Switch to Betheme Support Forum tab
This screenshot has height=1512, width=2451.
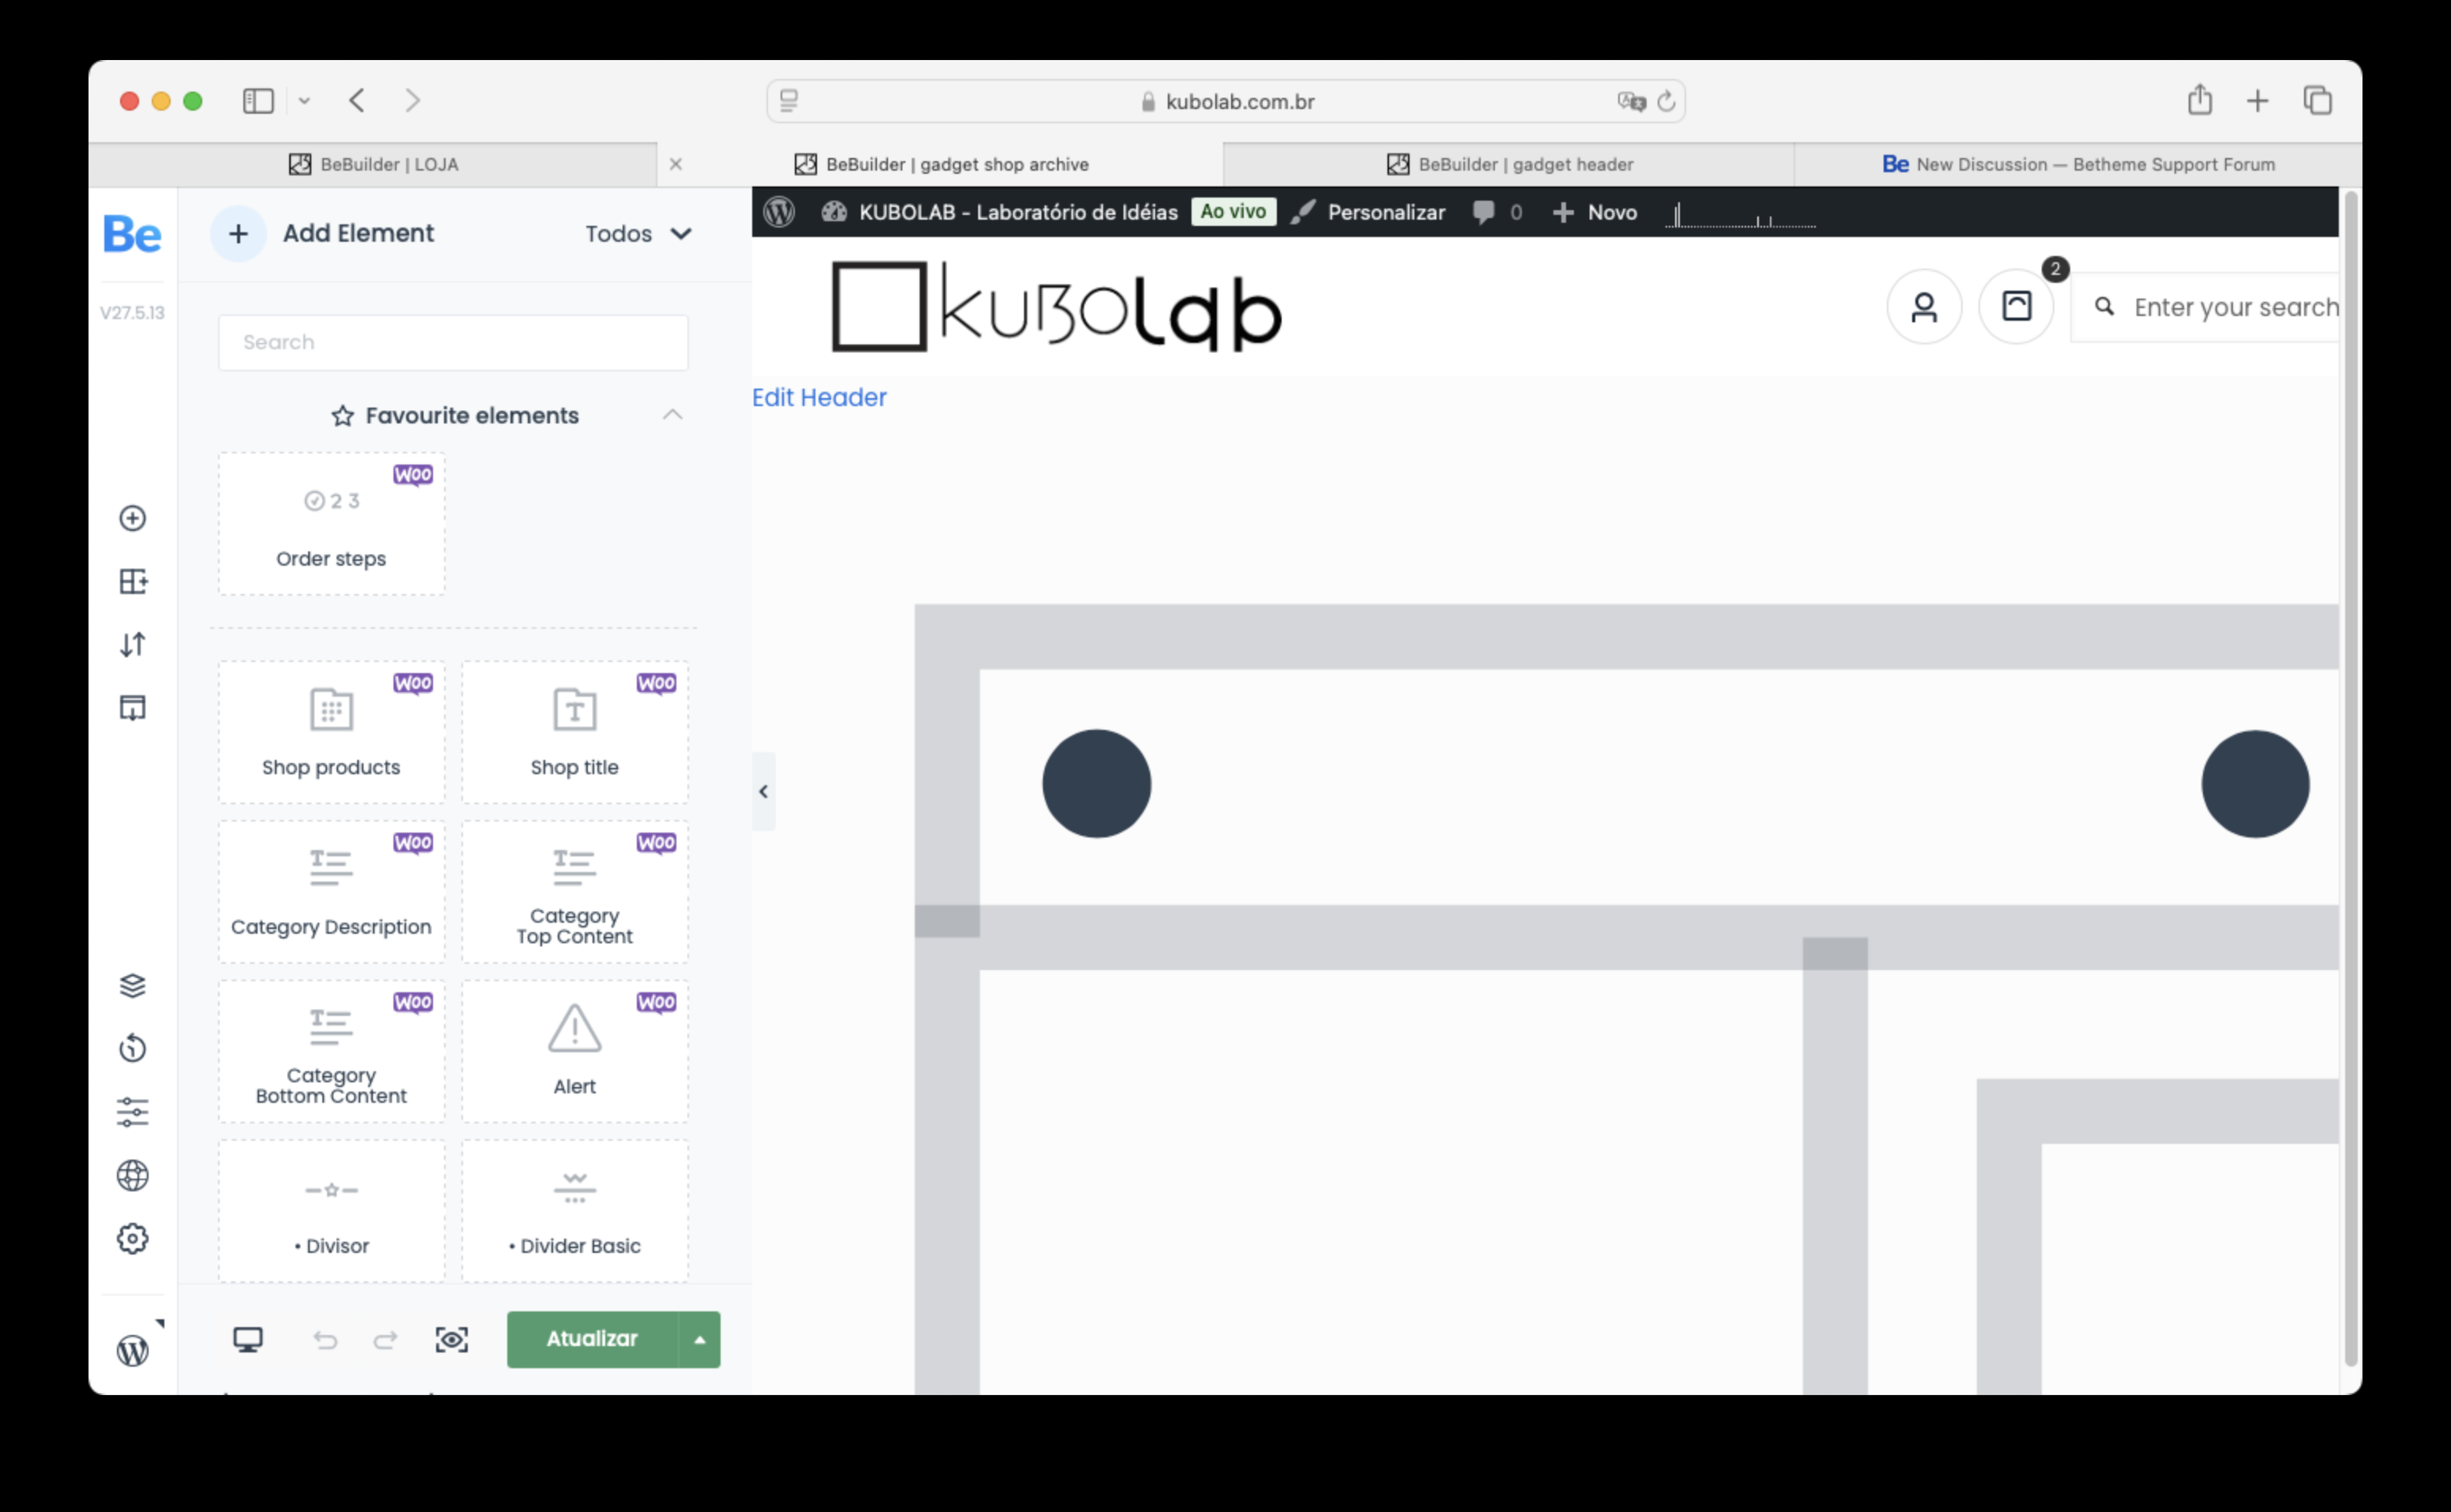coord(2078,165)
